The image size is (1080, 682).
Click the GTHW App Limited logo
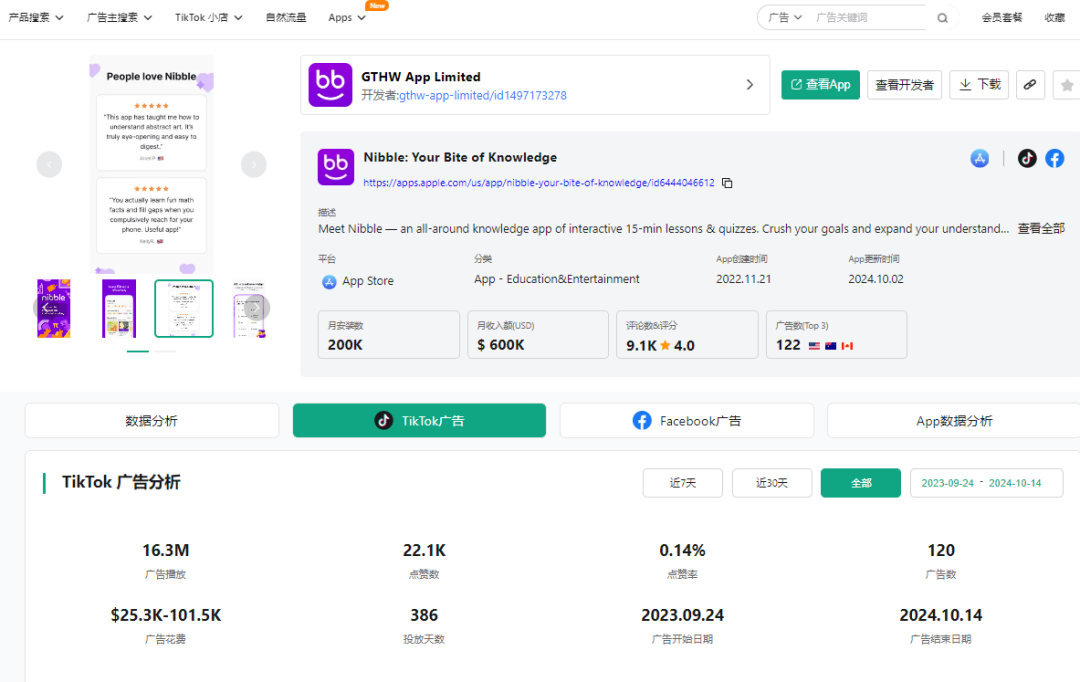pos(330,85)
